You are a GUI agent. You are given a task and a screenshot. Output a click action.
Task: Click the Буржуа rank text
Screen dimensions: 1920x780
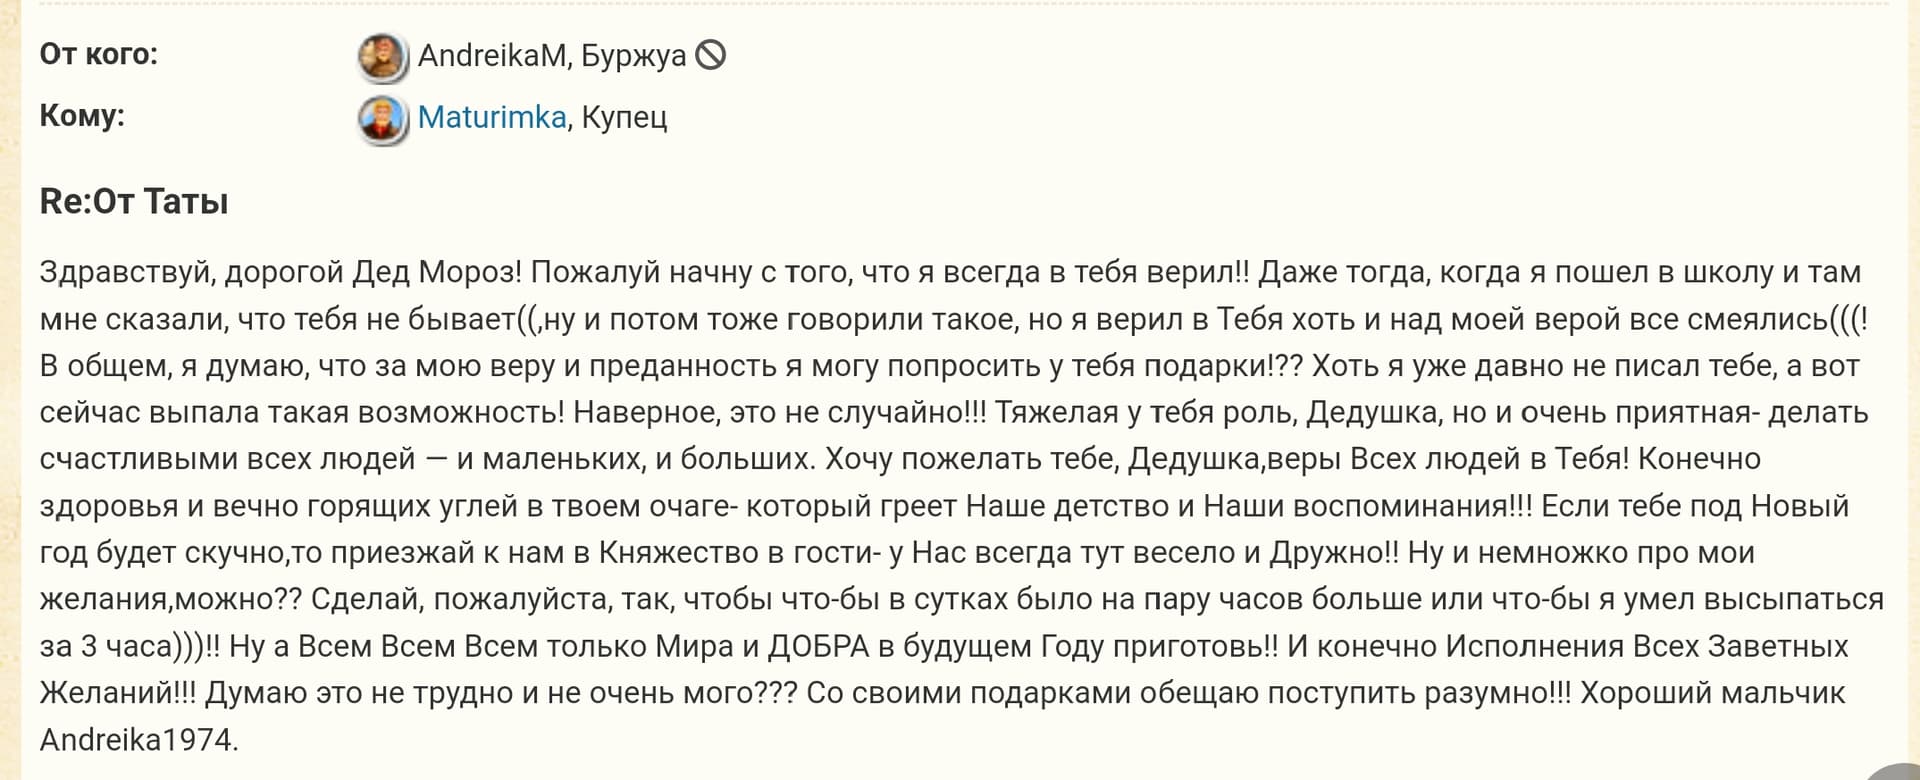pos(633,55)
